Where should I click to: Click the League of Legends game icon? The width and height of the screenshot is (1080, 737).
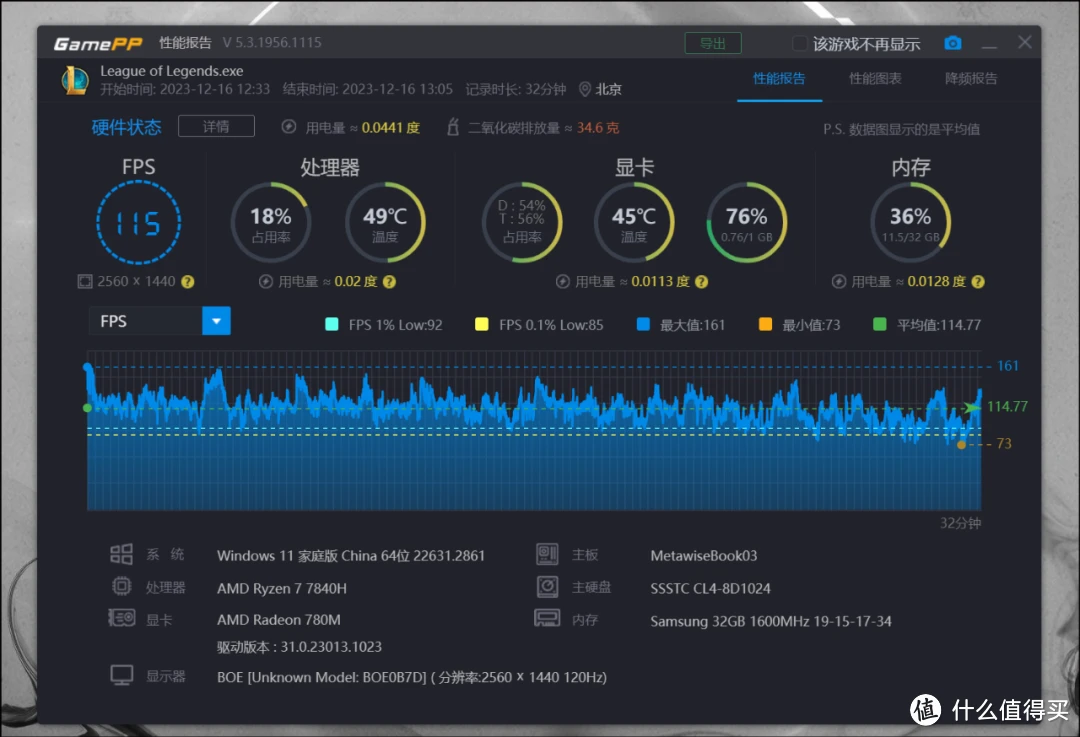pos(75,80)
